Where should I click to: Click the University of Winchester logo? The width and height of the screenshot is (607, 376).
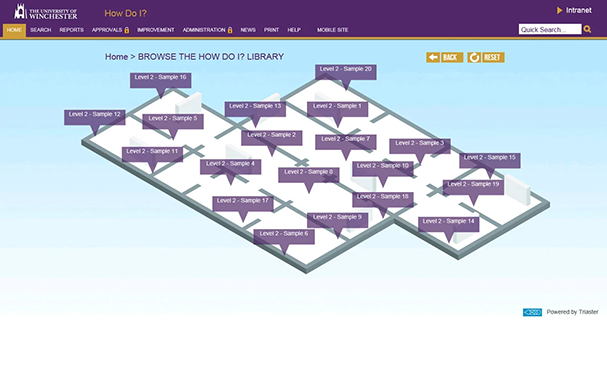tap(46, 12)
